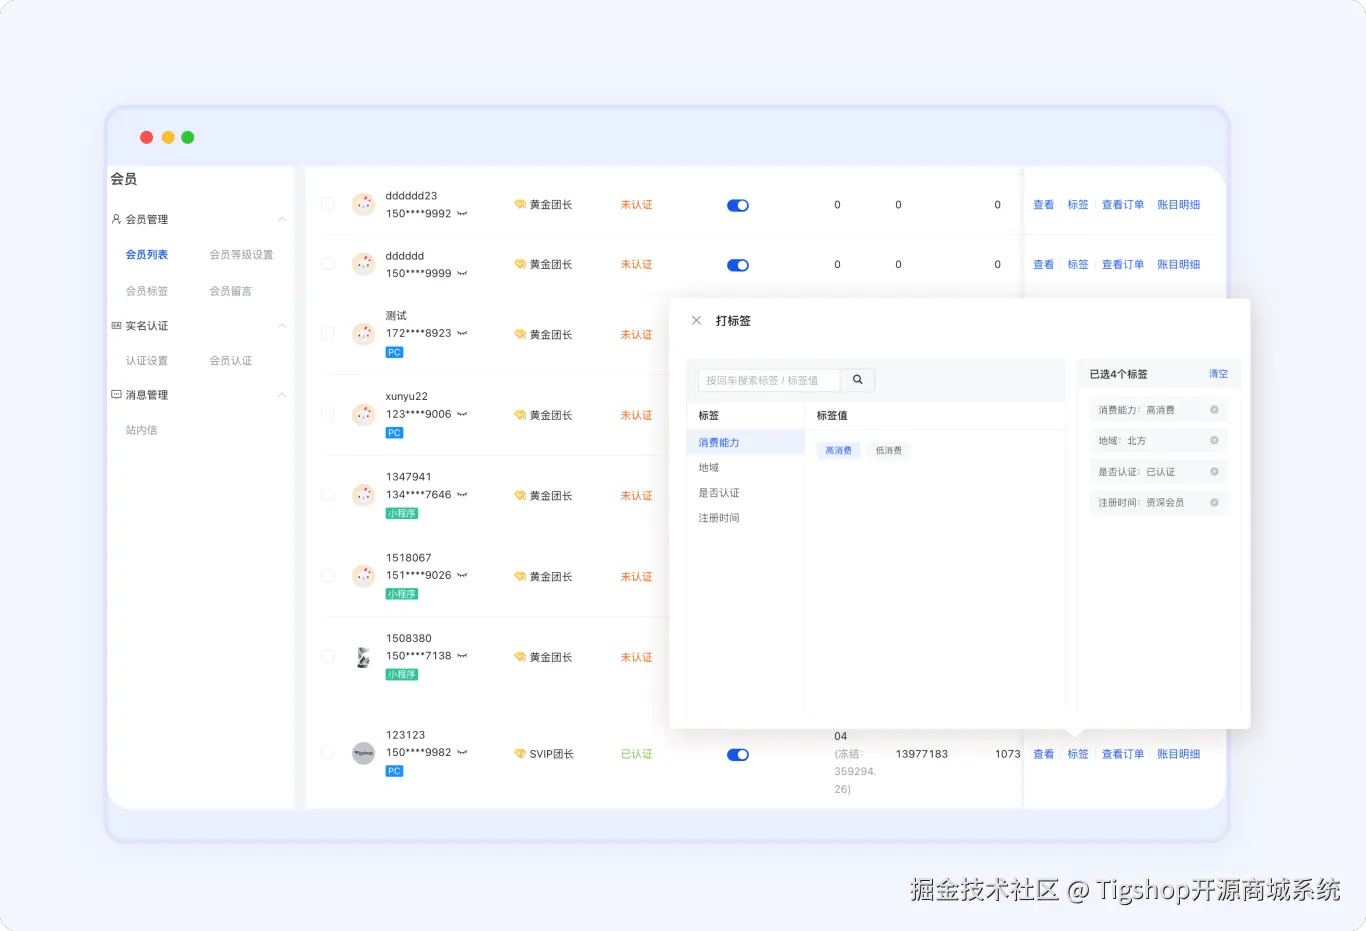Toggle the status switch for member dddddd23
This screenshot has height=931, width=1366.
pyautogui.click(x=738, y=205)
